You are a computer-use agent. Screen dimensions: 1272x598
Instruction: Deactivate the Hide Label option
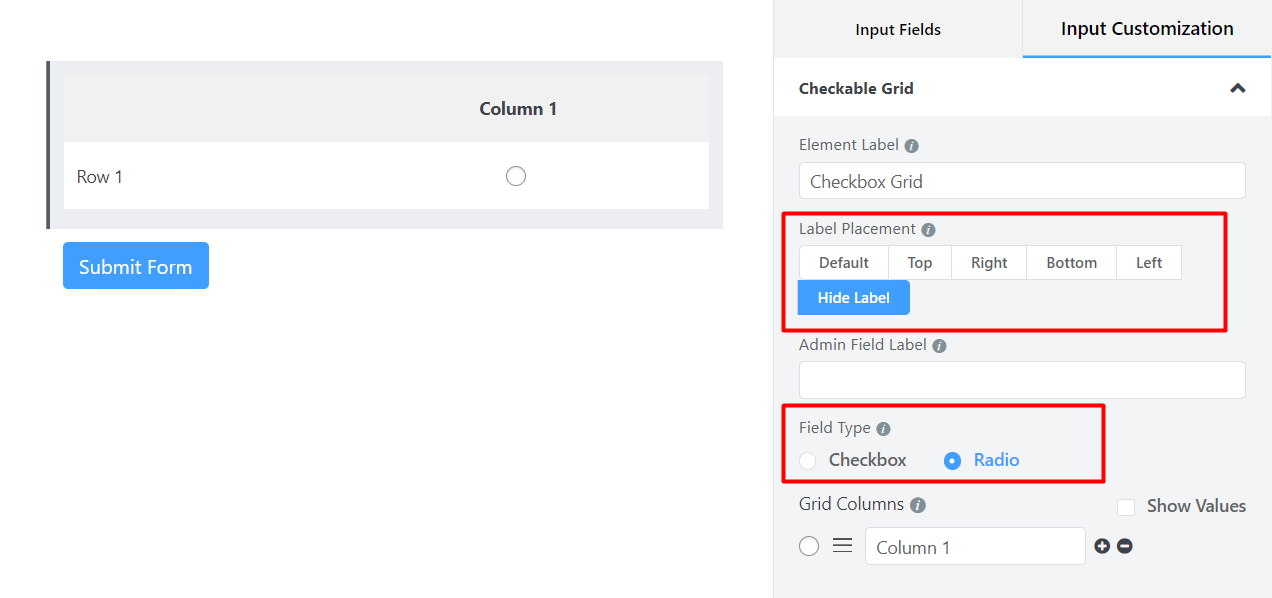coord(853,297)
